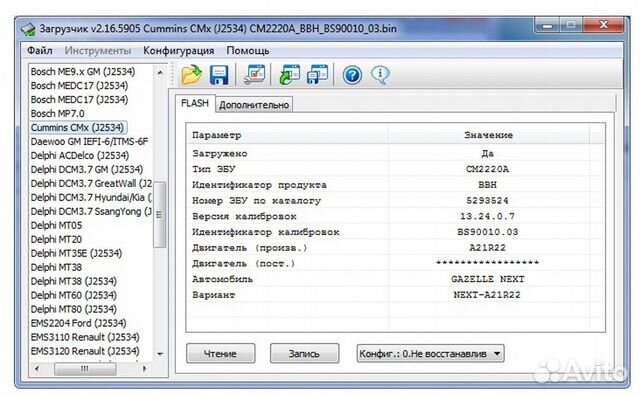Click the Чтение button
Image resolution: width=640 pixels, height=397 pixels.
tap(220, 353)
